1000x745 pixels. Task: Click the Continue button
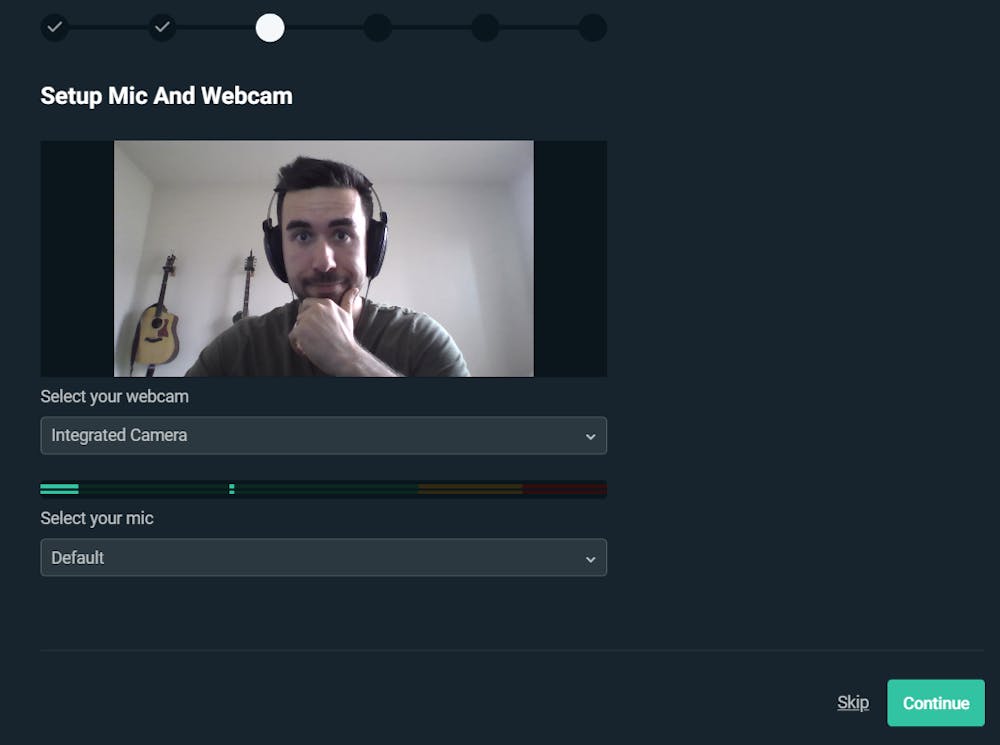coord(936,703)
